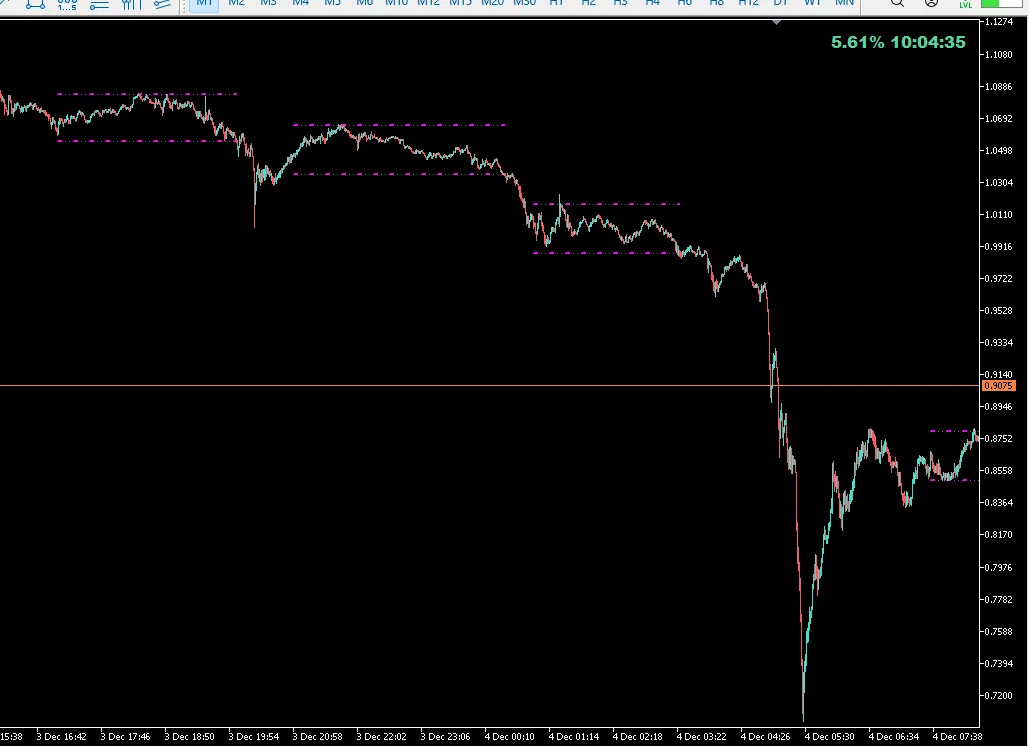This screenshot has width=1029, height=746.
Task: Click the M15 timeframe button
Action: [x=460, y=4]
